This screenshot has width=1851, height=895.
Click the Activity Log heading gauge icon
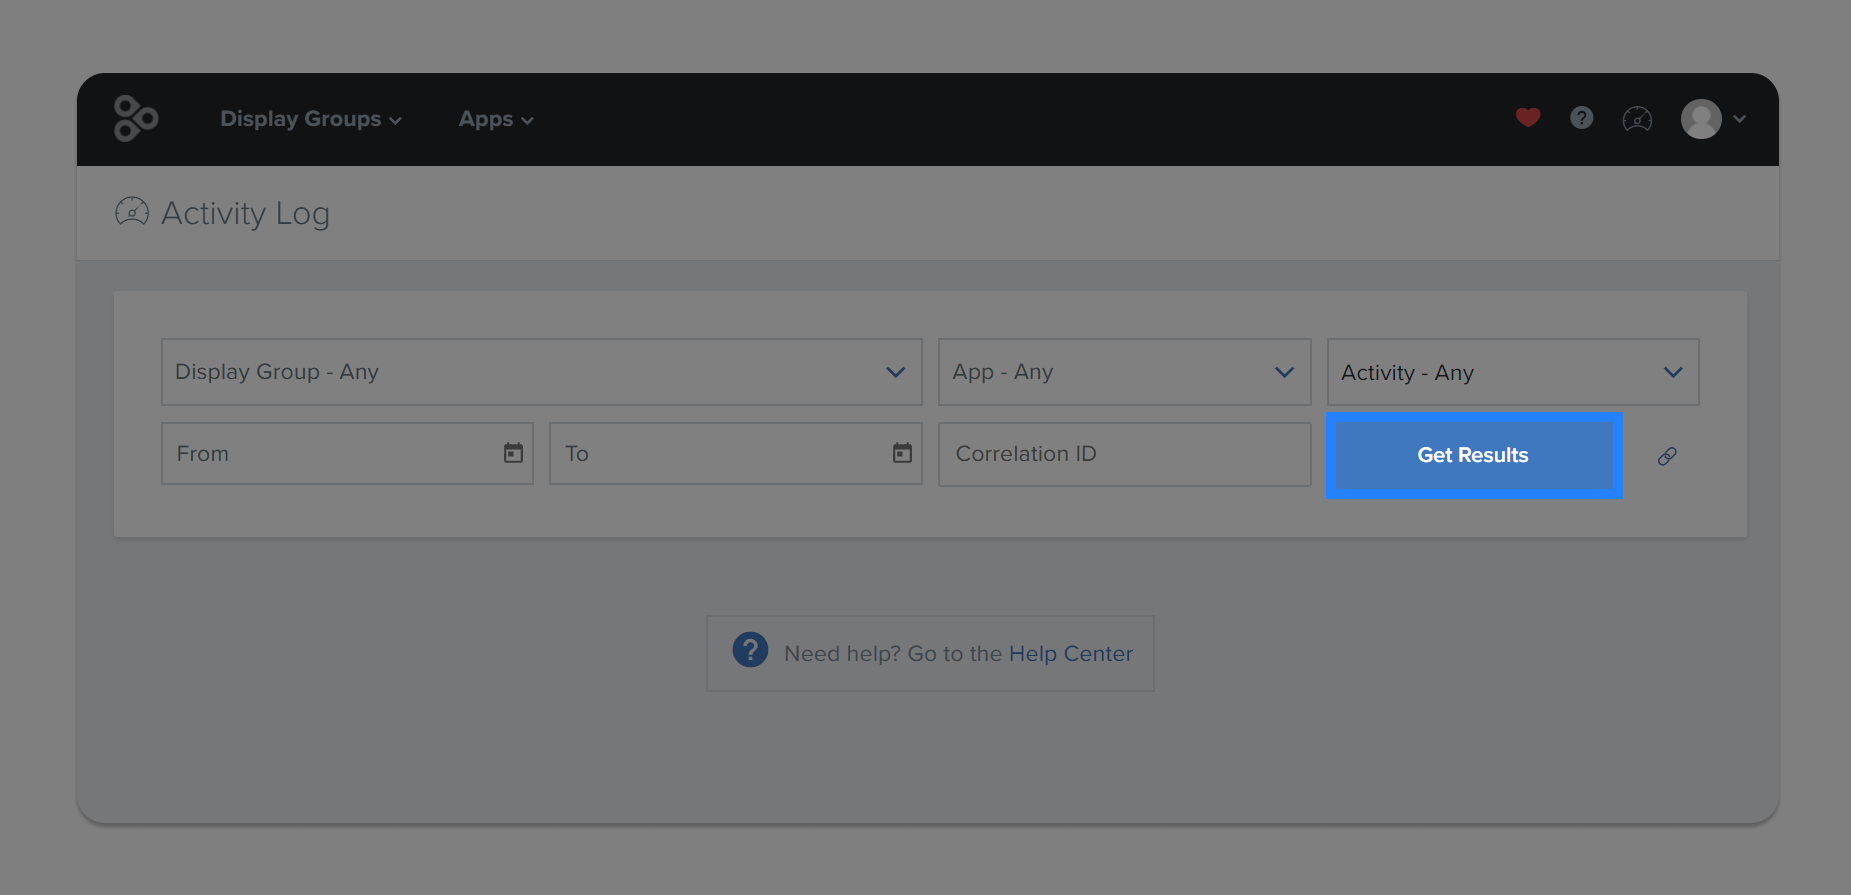pyautogui.click(x=132, y=212)
